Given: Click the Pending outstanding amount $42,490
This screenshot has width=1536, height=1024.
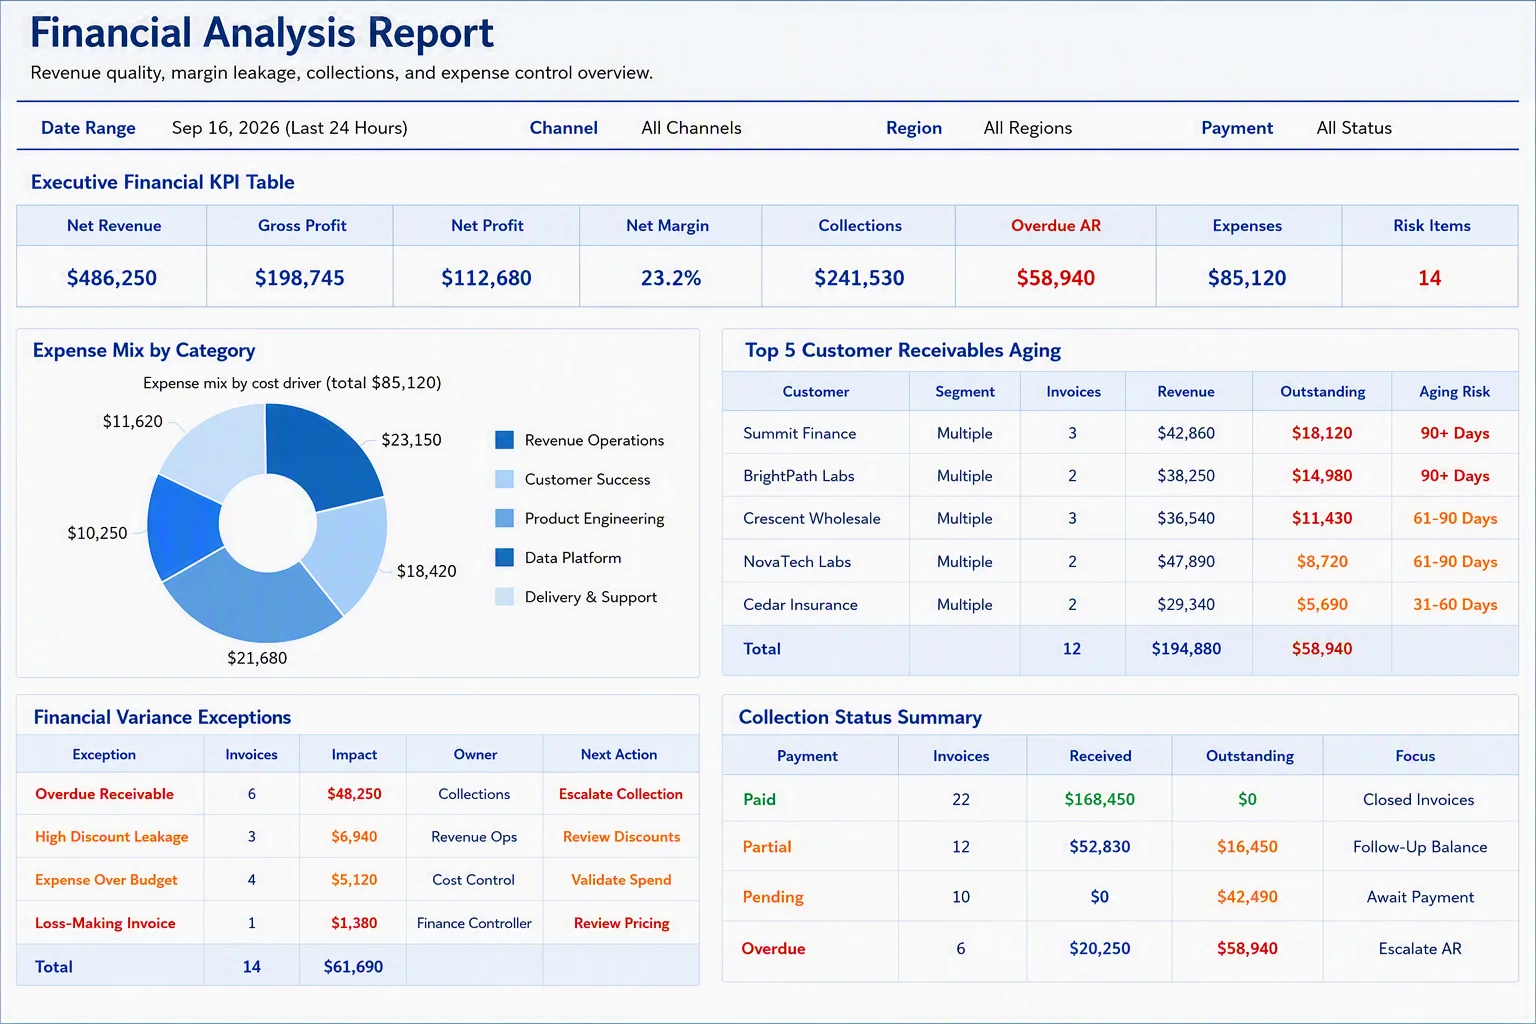Looking at the screenshot, I should 1247,897.
